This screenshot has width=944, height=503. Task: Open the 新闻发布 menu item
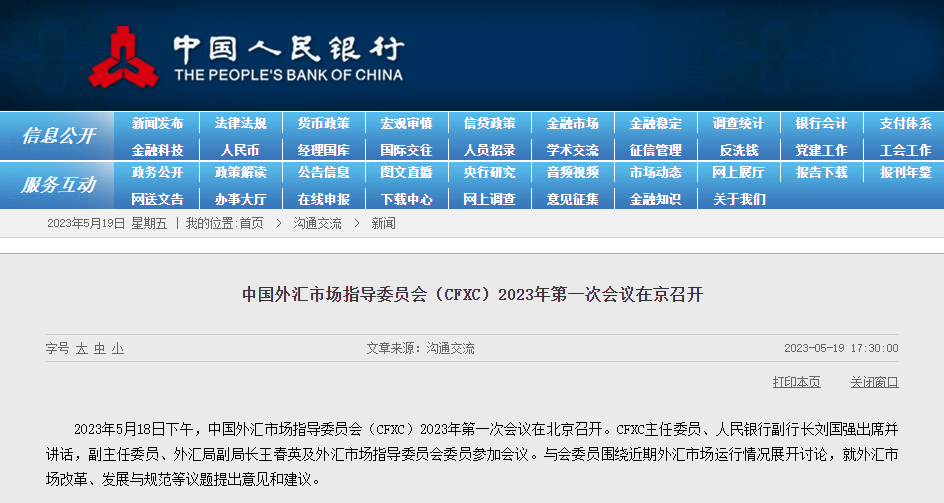coord(157,124)
